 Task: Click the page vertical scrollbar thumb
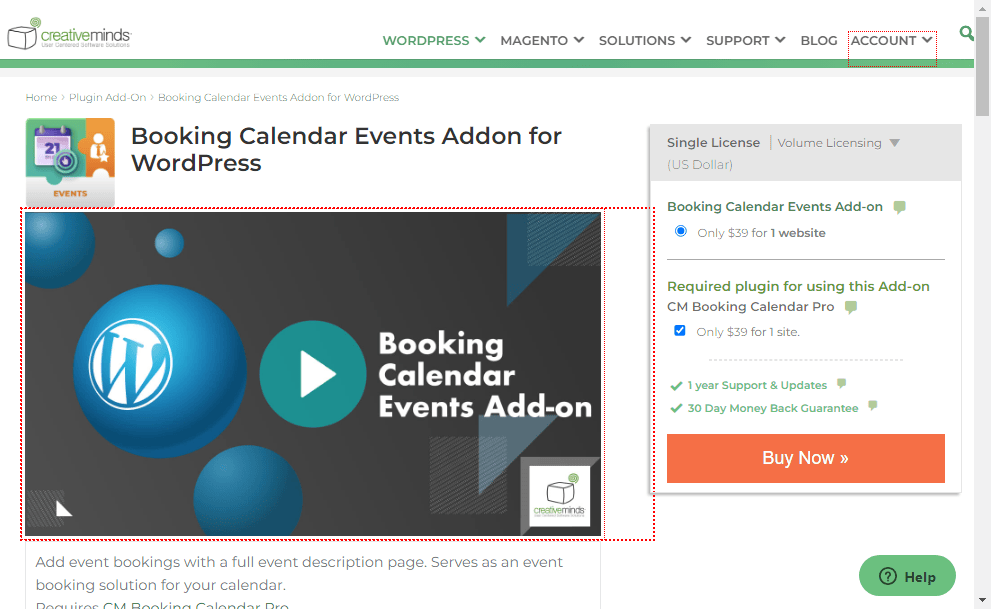[982, 67]
